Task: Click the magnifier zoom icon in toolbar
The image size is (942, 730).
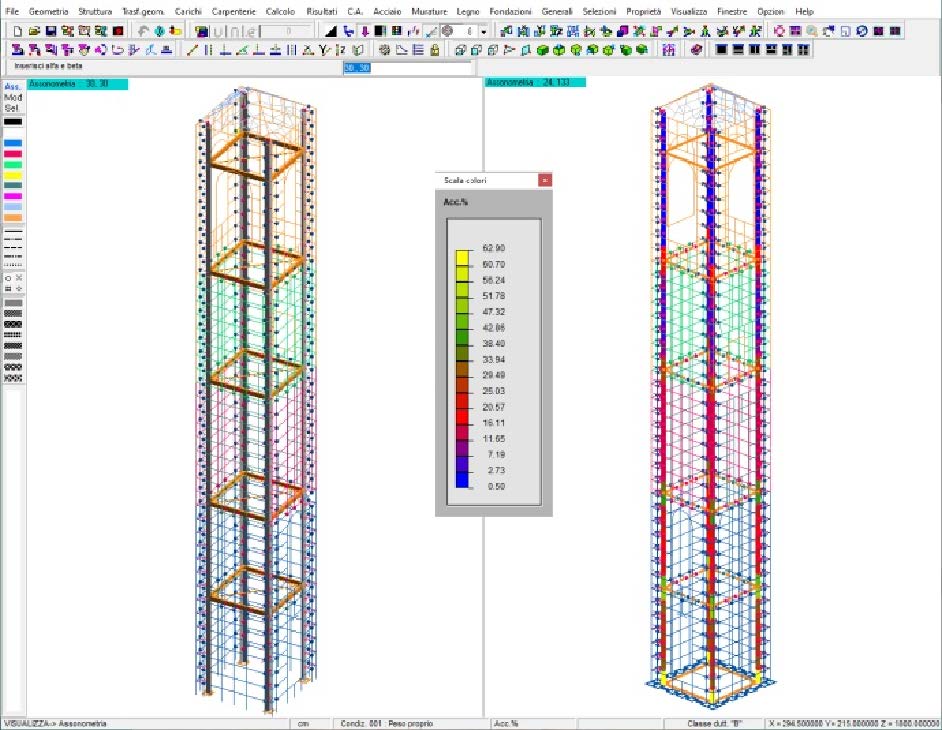Action: pyautogui.click(x=811, y=31)
